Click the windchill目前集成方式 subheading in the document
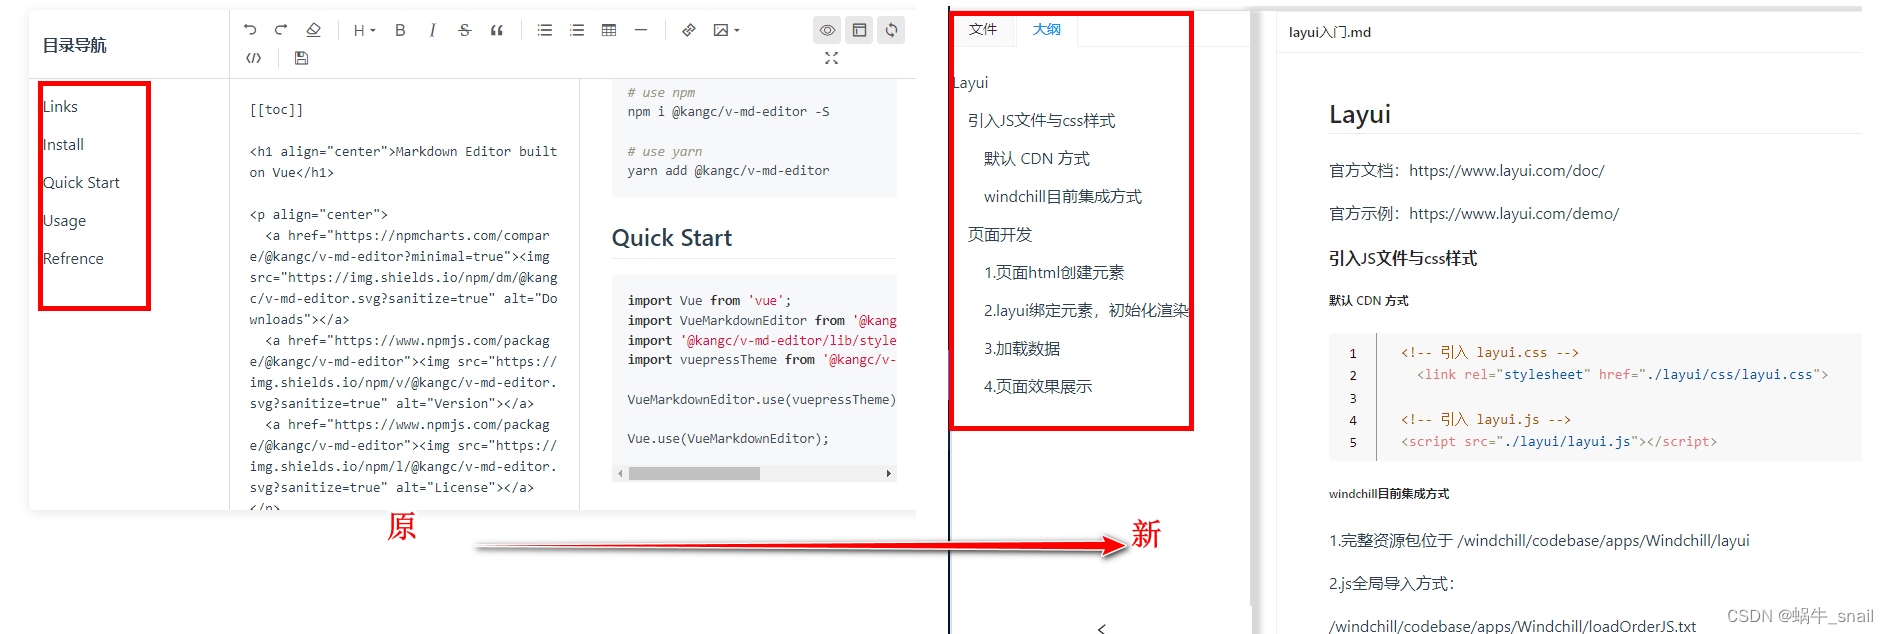The width and height of the screenshot is (1888, 634). [1388, 493]
